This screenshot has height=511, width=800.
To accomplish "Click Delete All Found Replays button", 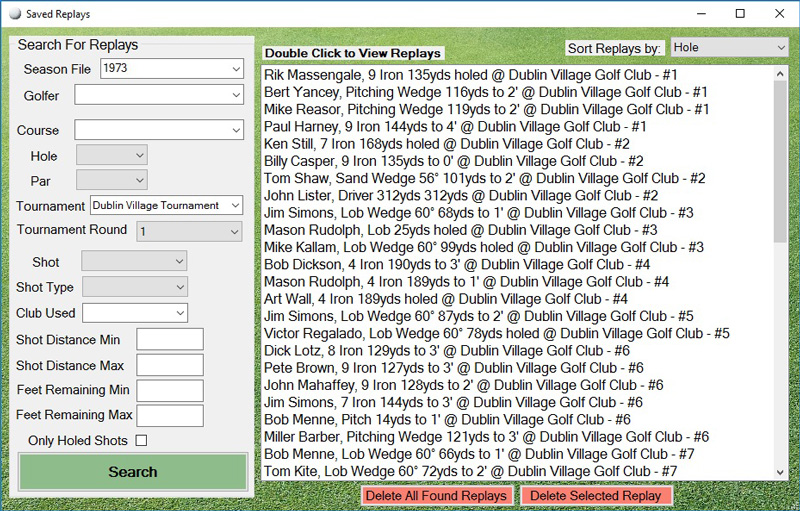I will [x=438, y=495].
